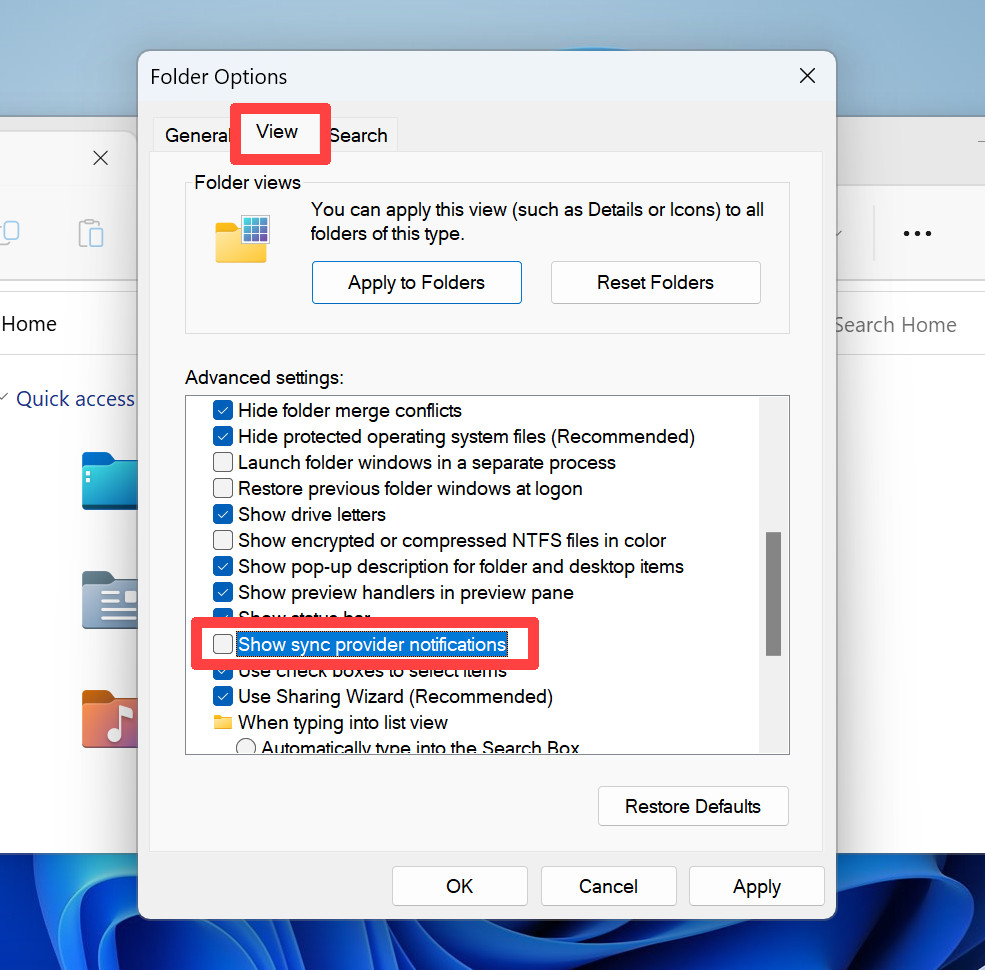Viewport: 985px width, 970px height.
Task: Click Apply to Folders
Action: (x=416, y=282)
